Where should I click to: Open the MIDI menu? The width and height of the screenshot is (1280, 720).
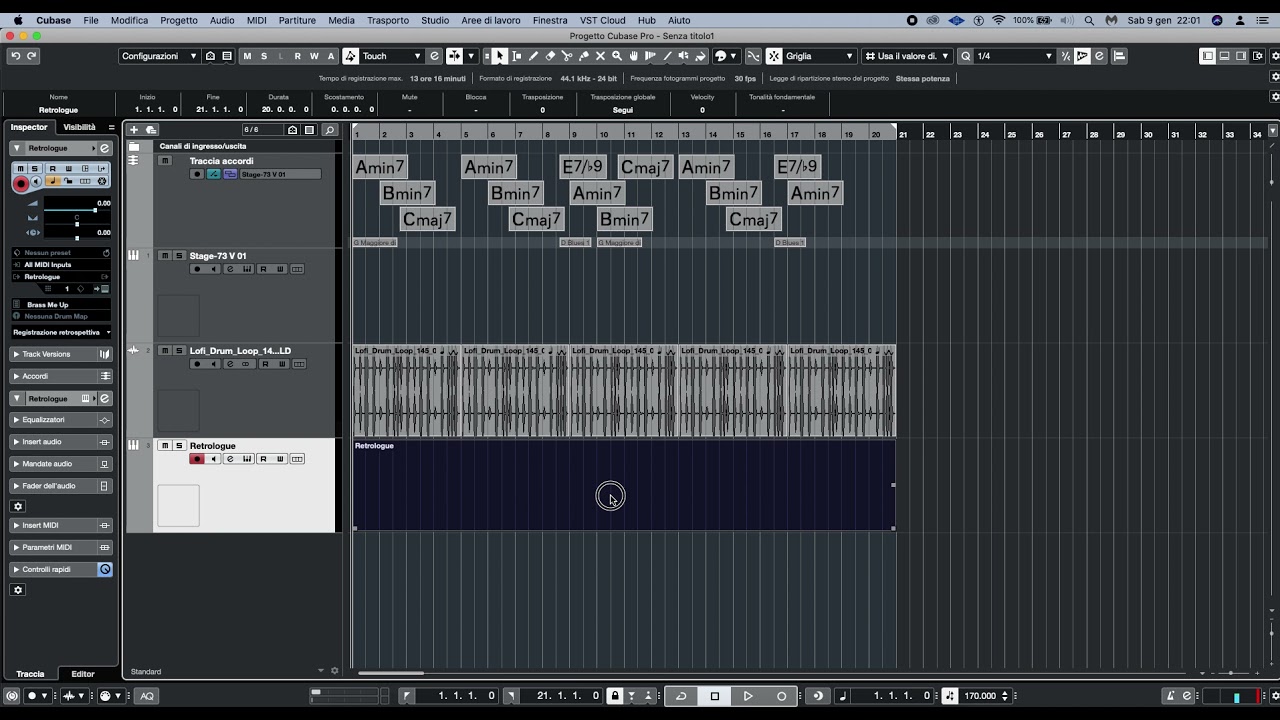(x=256, y=20)
